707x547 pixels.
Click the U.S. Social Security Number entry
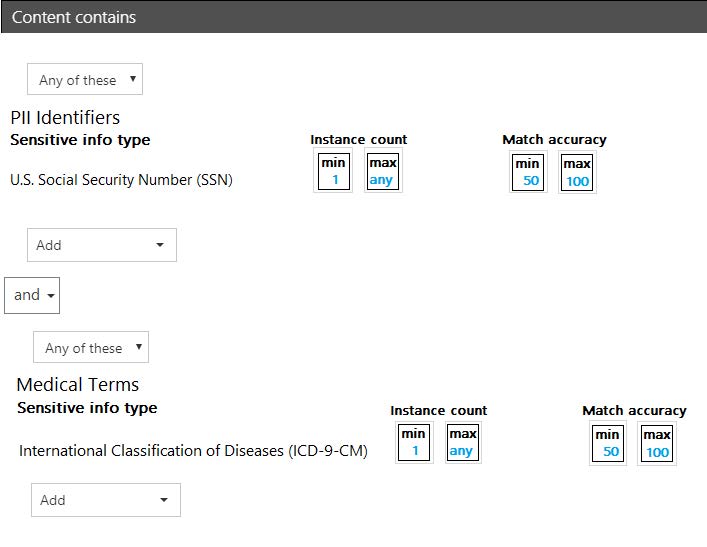[x=121, y=180]
